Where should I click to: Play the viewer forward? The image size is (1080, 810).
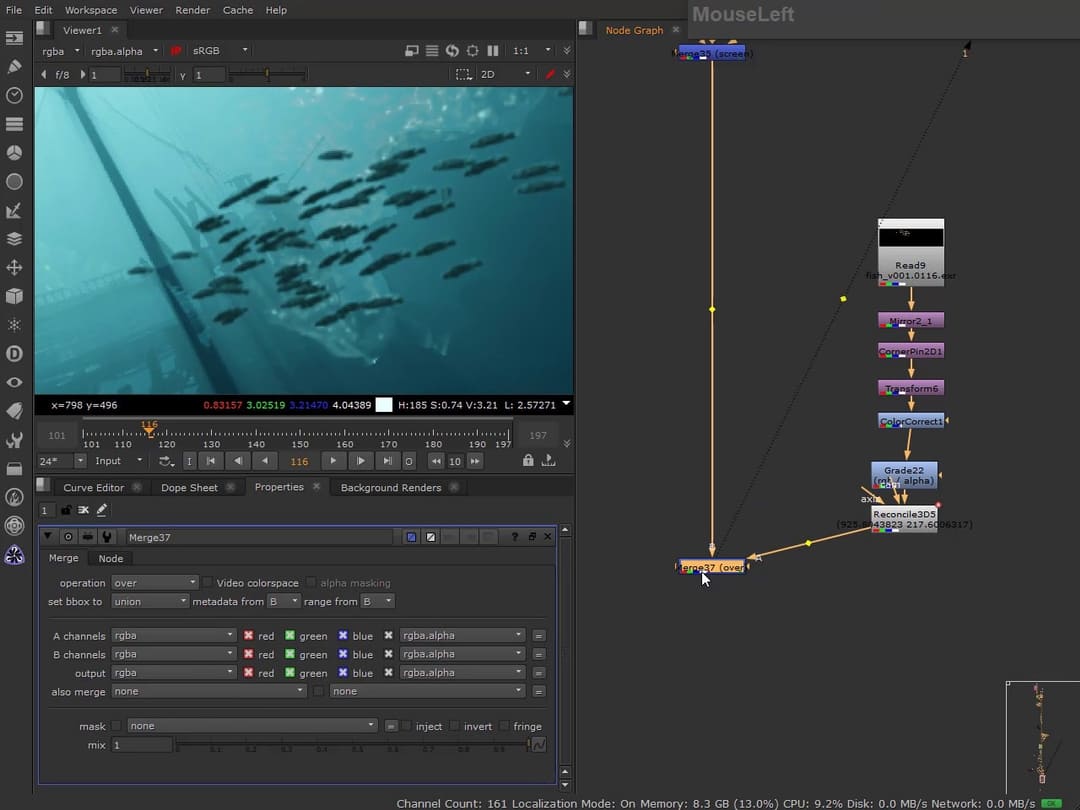(x=333, y=461)
